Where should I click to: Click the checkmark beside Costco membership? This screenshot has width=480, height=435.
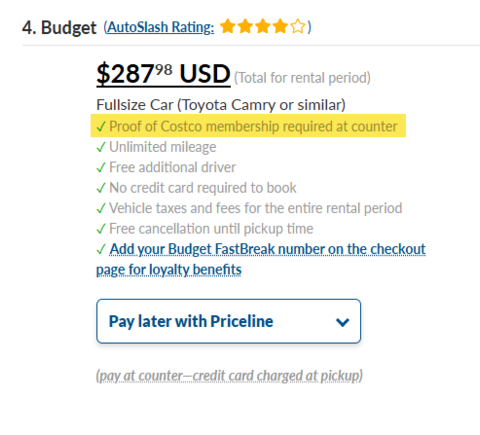[x=101, y=127]
